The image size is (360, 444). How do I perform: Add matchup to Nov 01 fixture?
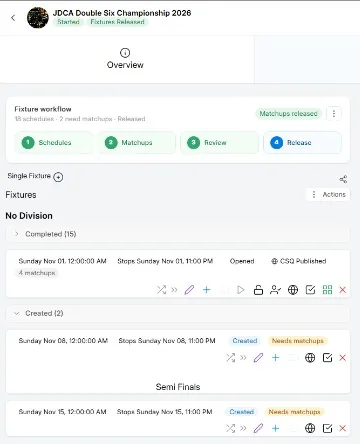[207, 290]
